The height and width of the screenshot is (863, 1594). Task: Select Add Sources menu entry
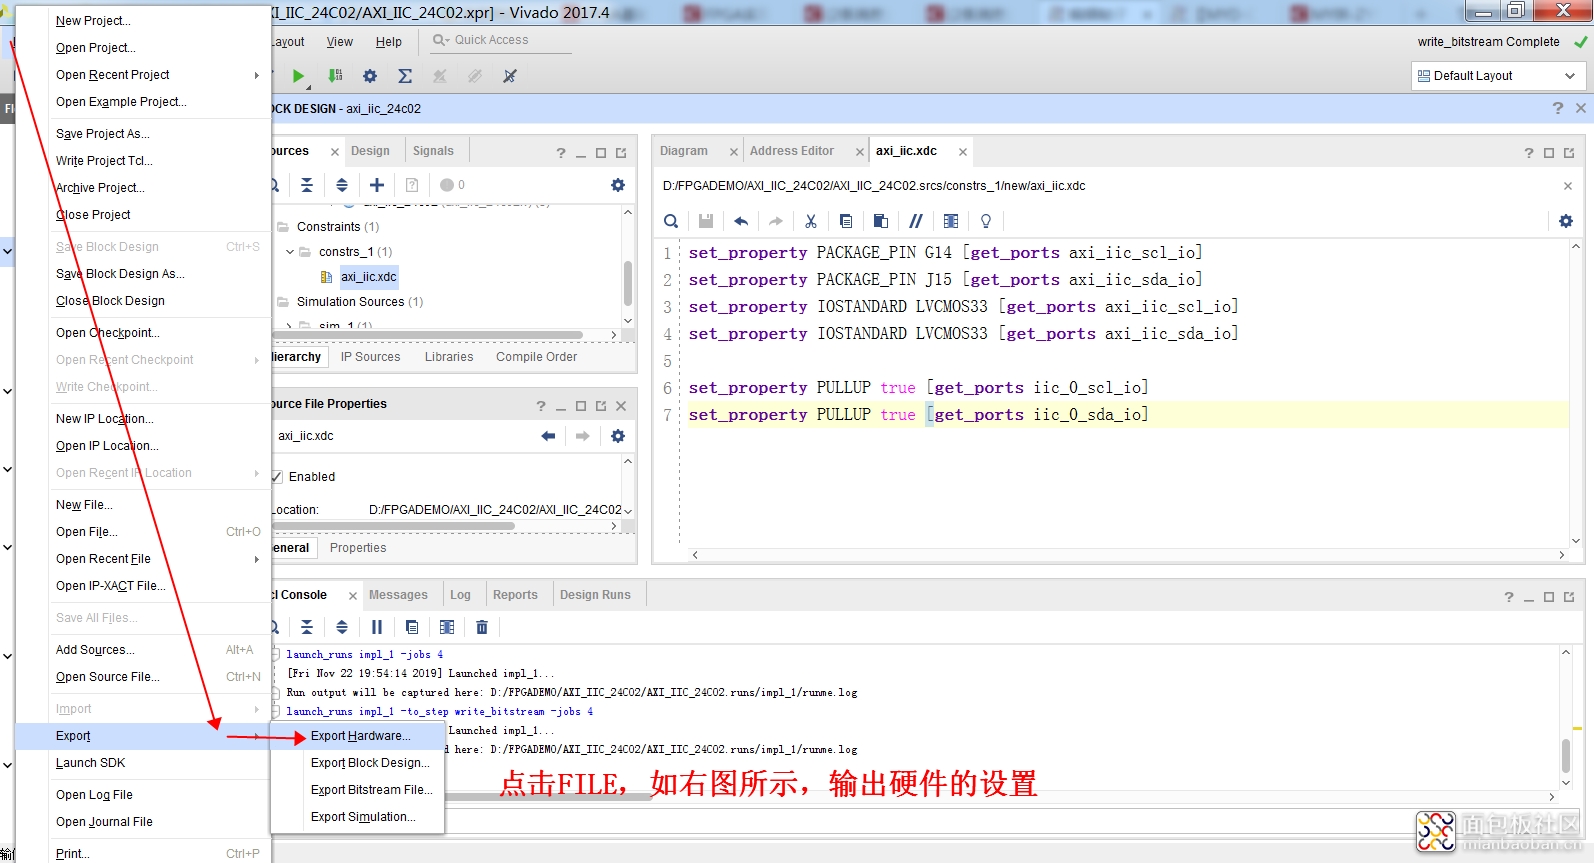143,650
